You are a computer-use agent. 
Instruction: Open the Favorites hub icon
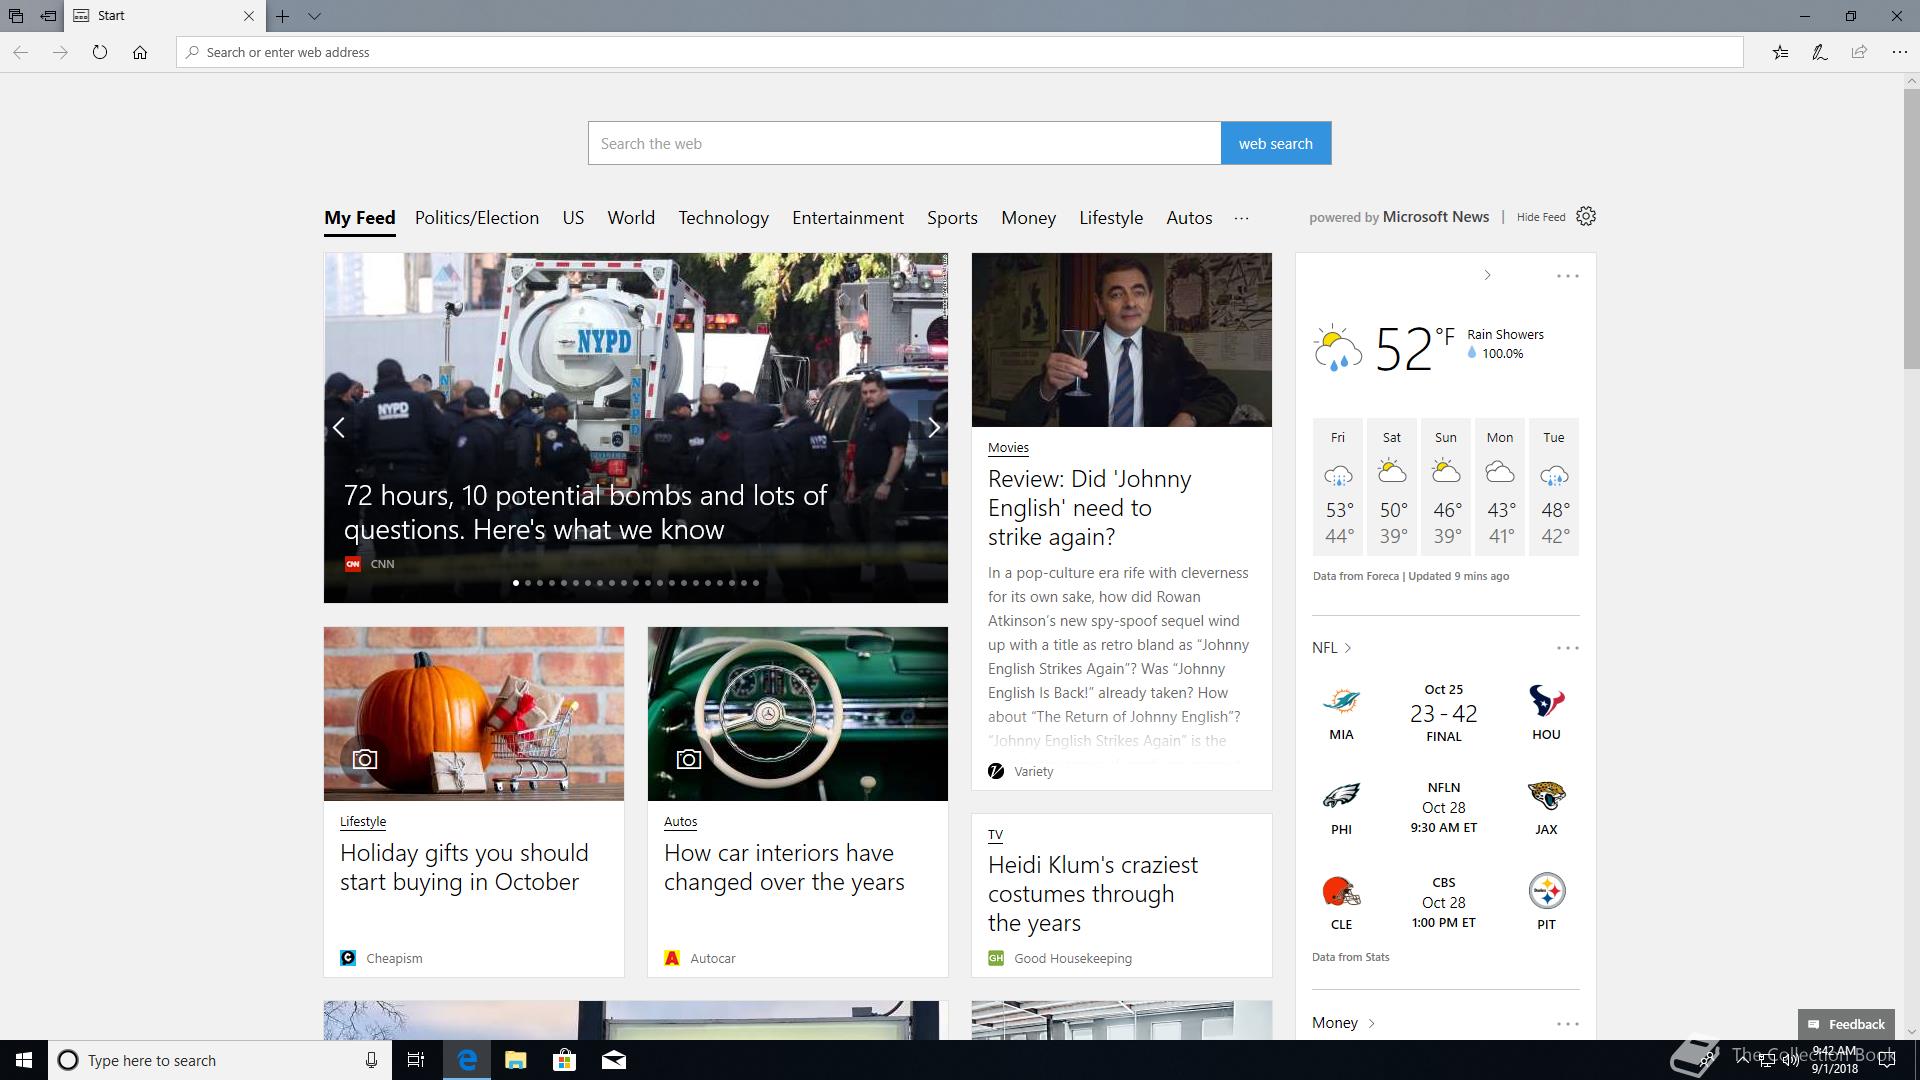[x=1780, y=52]
